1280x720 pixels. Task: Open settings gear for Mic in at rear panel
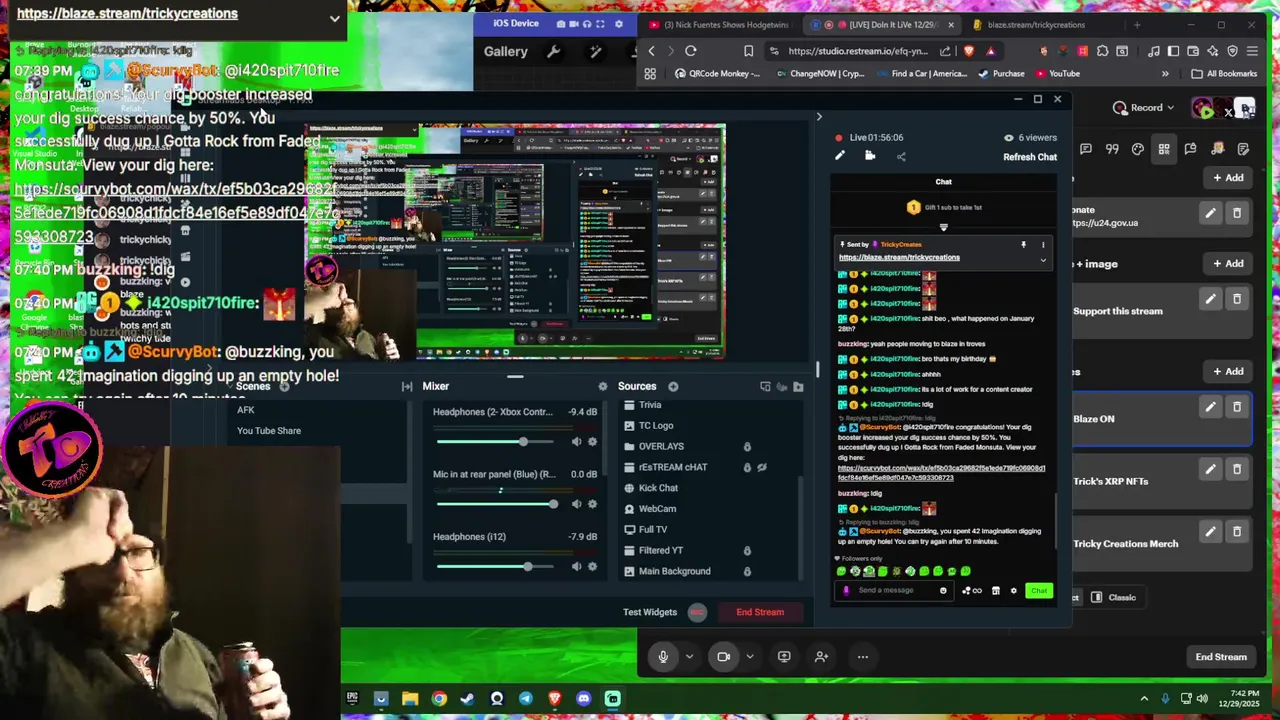click(592, 504)
